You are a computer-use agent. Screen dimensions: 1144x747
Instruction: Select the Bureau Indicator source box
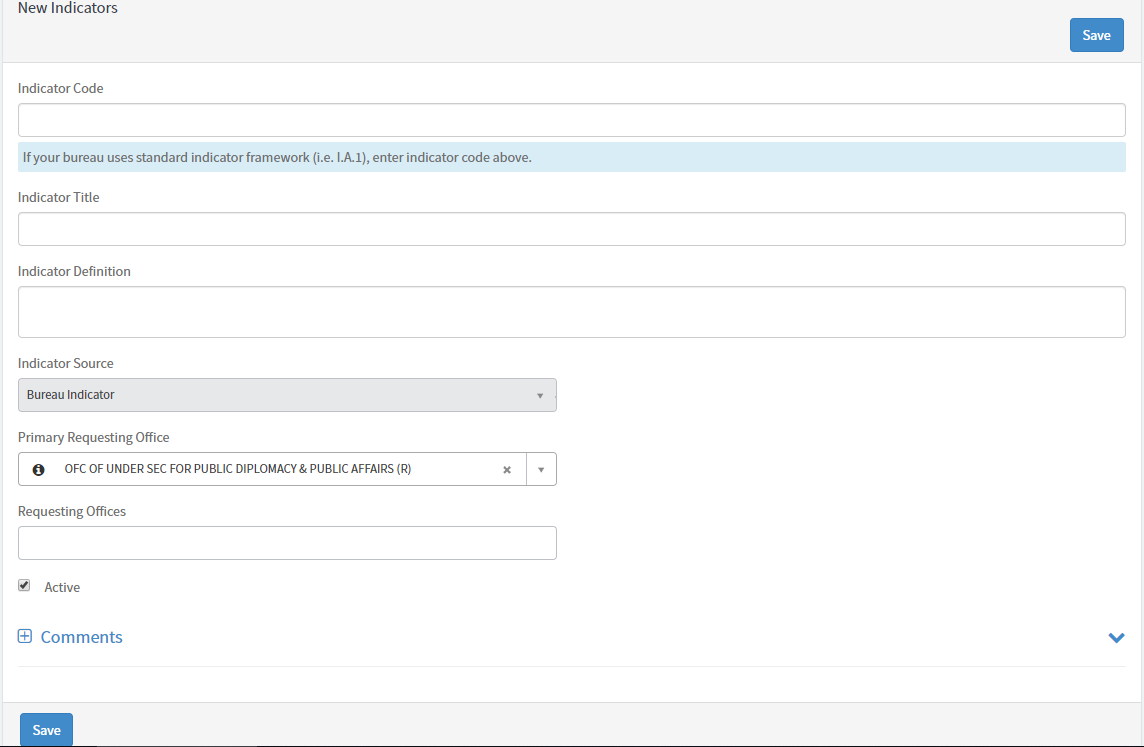point(280,395)
